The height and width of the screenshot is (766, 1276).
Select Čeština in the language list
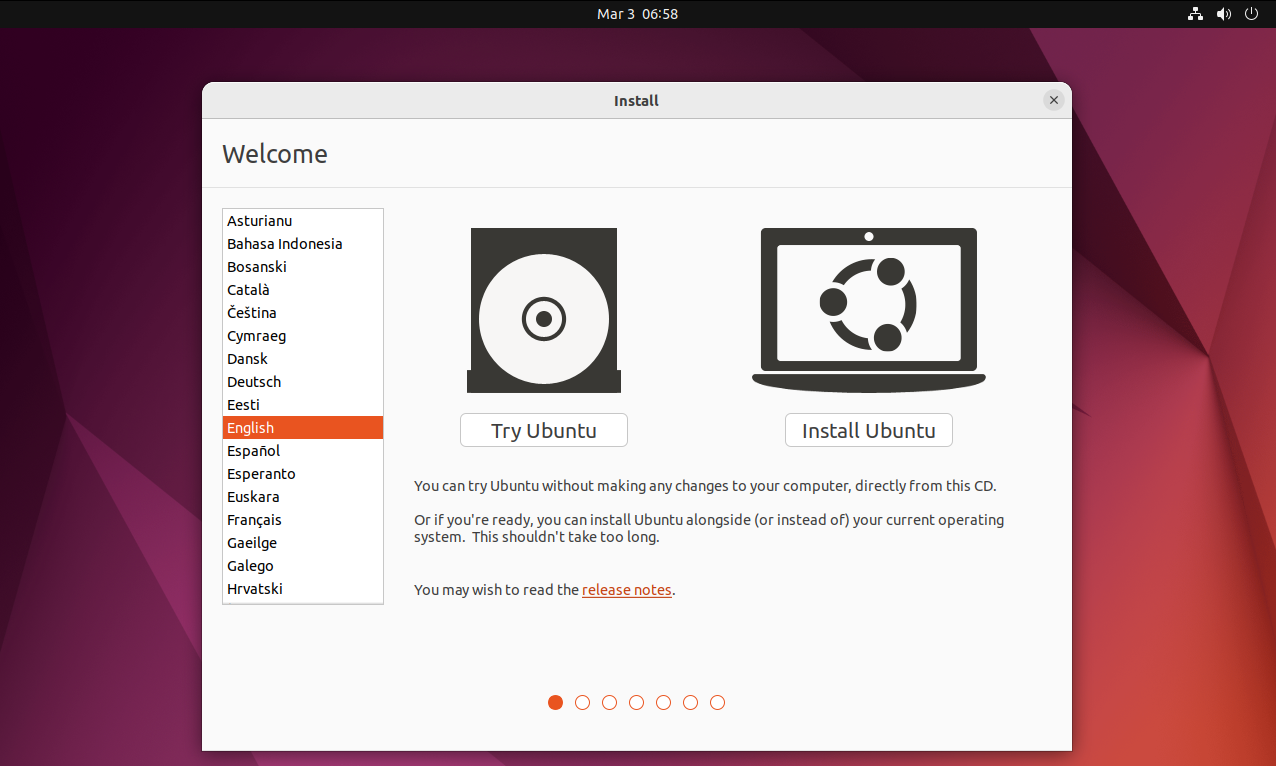tap(251, 313)
